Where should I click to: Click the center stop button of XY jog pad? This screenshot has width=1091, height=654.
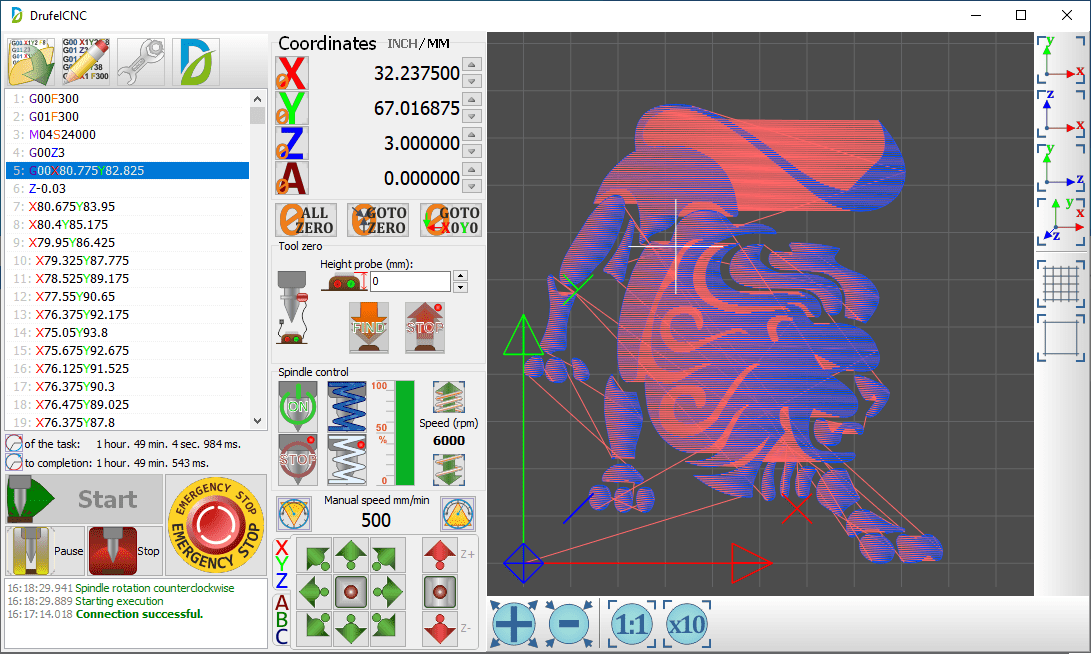(351, 592)
